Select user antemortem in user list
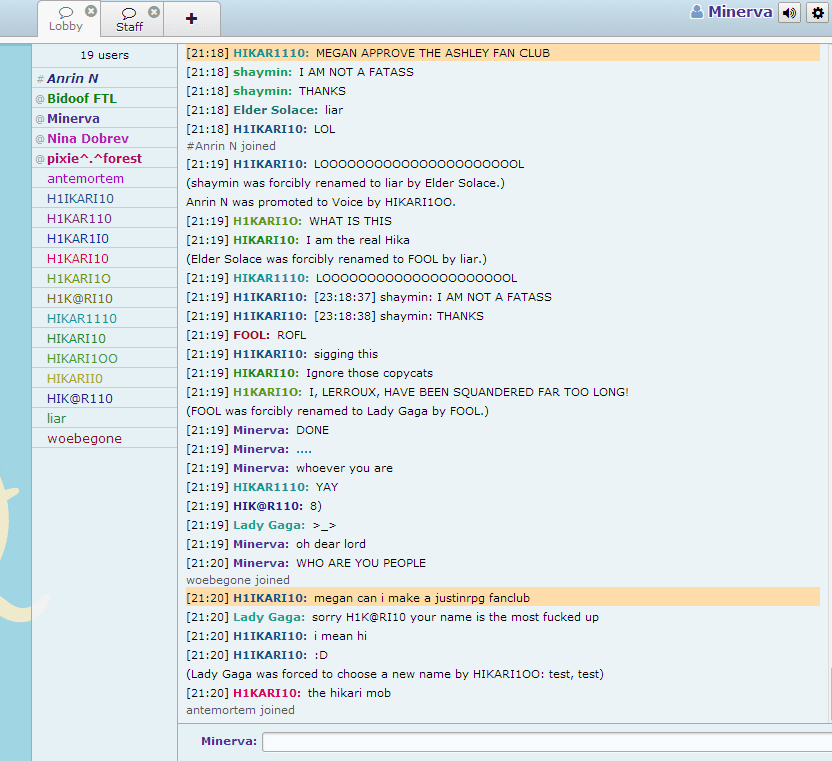This screenshot has width=832, height=761. 105,178
